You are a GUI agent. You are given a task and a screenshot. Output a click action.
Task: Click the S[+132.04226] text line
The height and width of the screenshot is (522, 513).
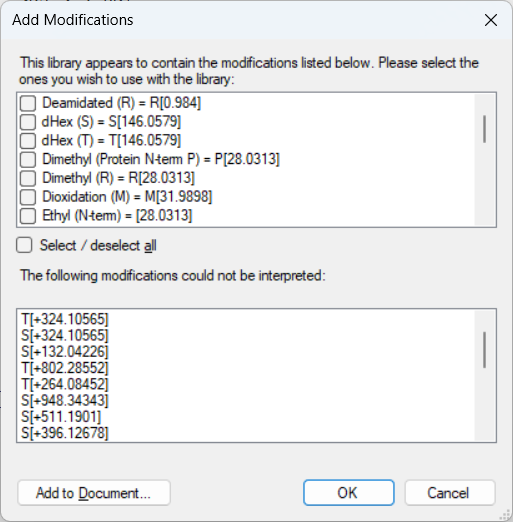coord(65,352)
